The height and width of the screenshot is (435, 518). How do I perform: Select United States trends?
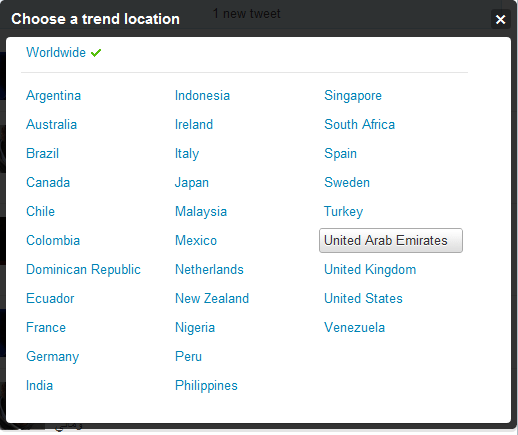pyautogui.click(x=363, y=298)
